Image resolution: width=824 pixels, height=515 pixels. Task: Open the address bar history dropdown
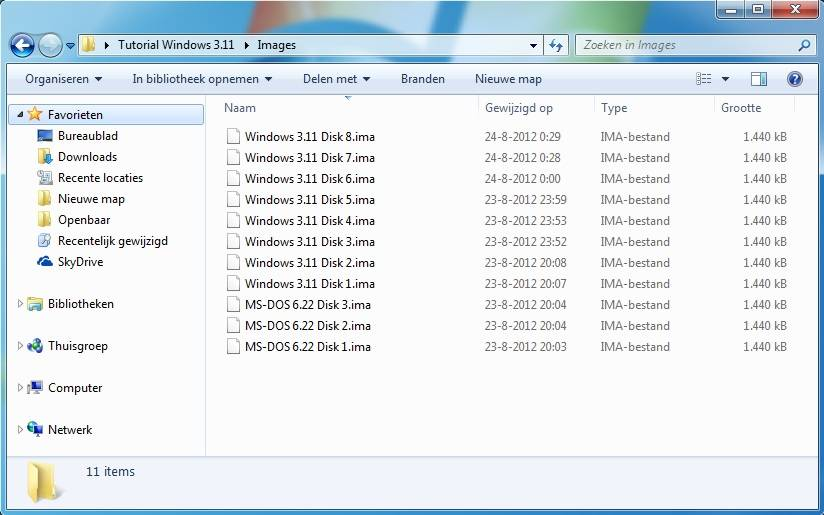pyautogui.click(x=534, y=45)
